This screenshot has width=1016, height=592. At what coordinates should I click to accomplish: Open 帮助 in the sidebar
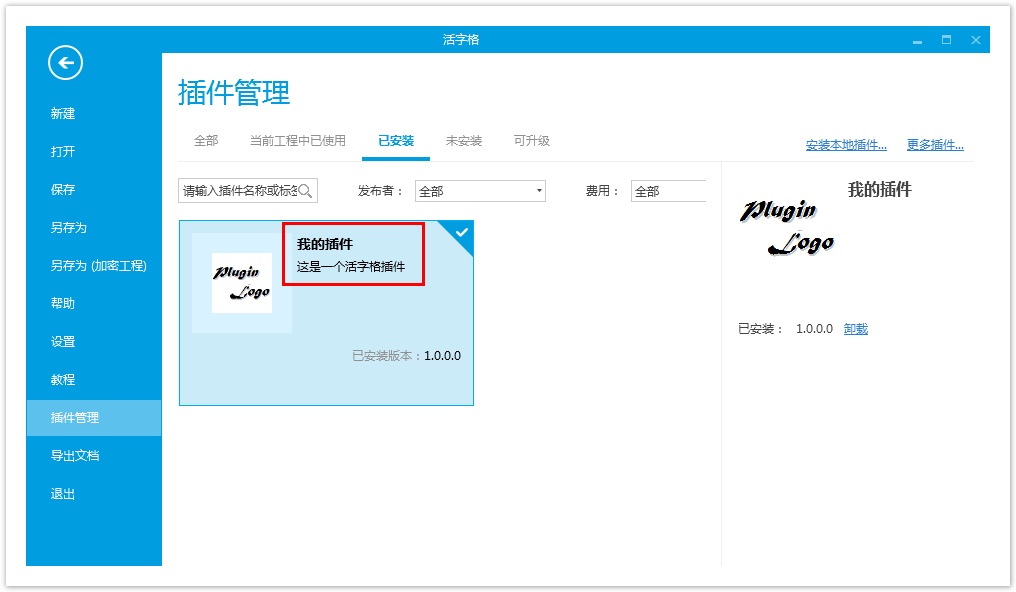tap(63, 303)
